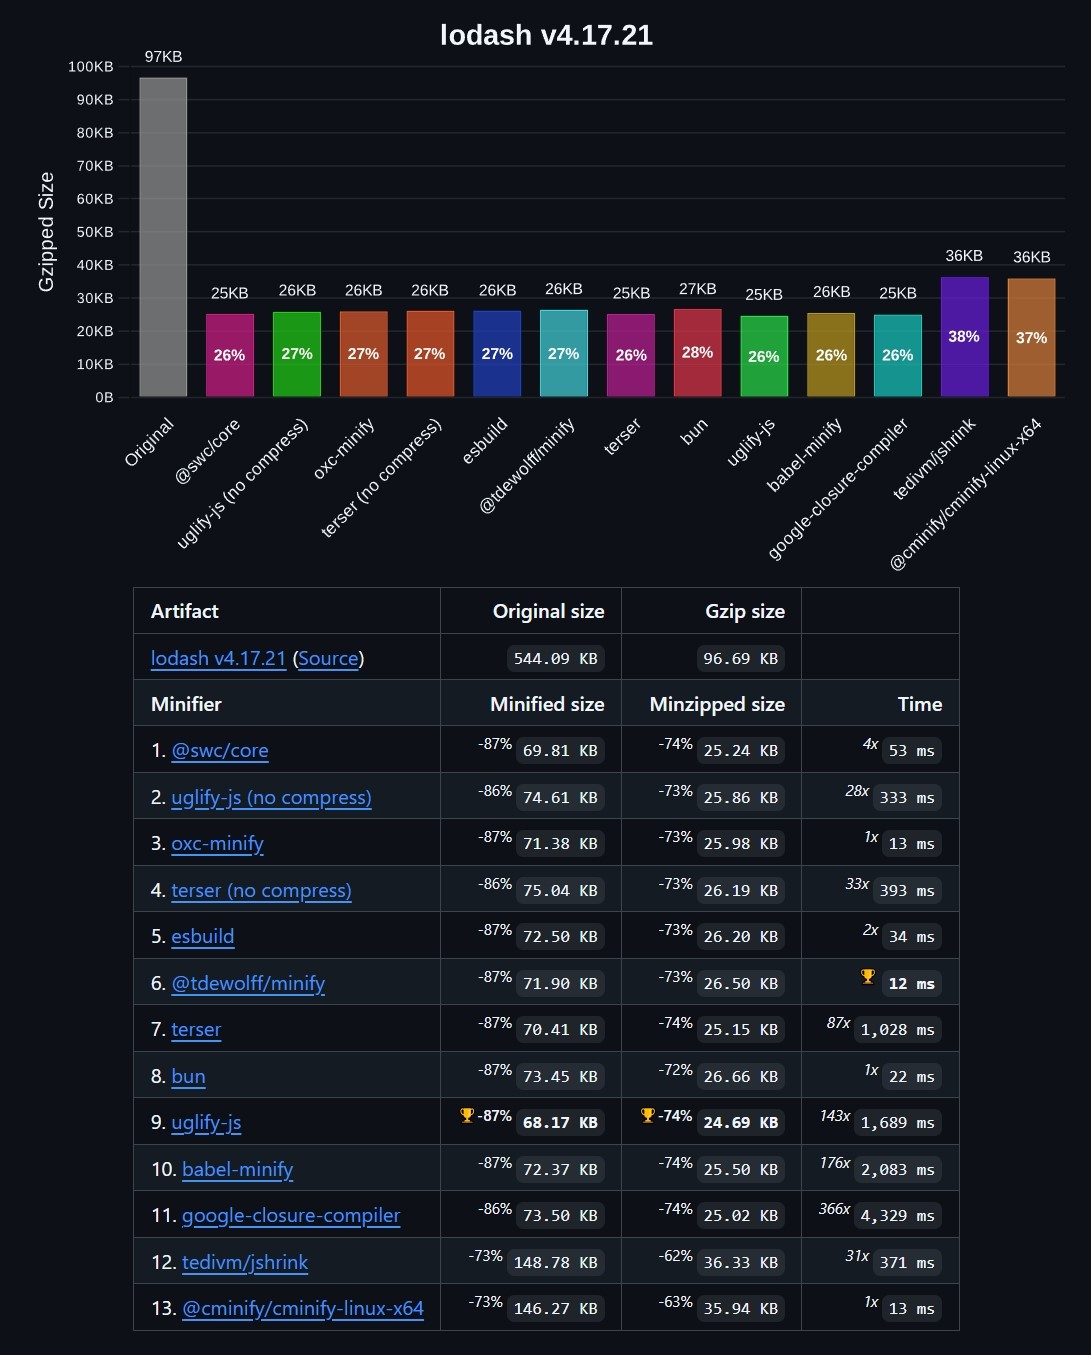Image resolution: width=1091 pixels, height=1355 pixels.
Task: Select the "26.66 KB" minzipped cell for bun
Action: [740, 1077]
